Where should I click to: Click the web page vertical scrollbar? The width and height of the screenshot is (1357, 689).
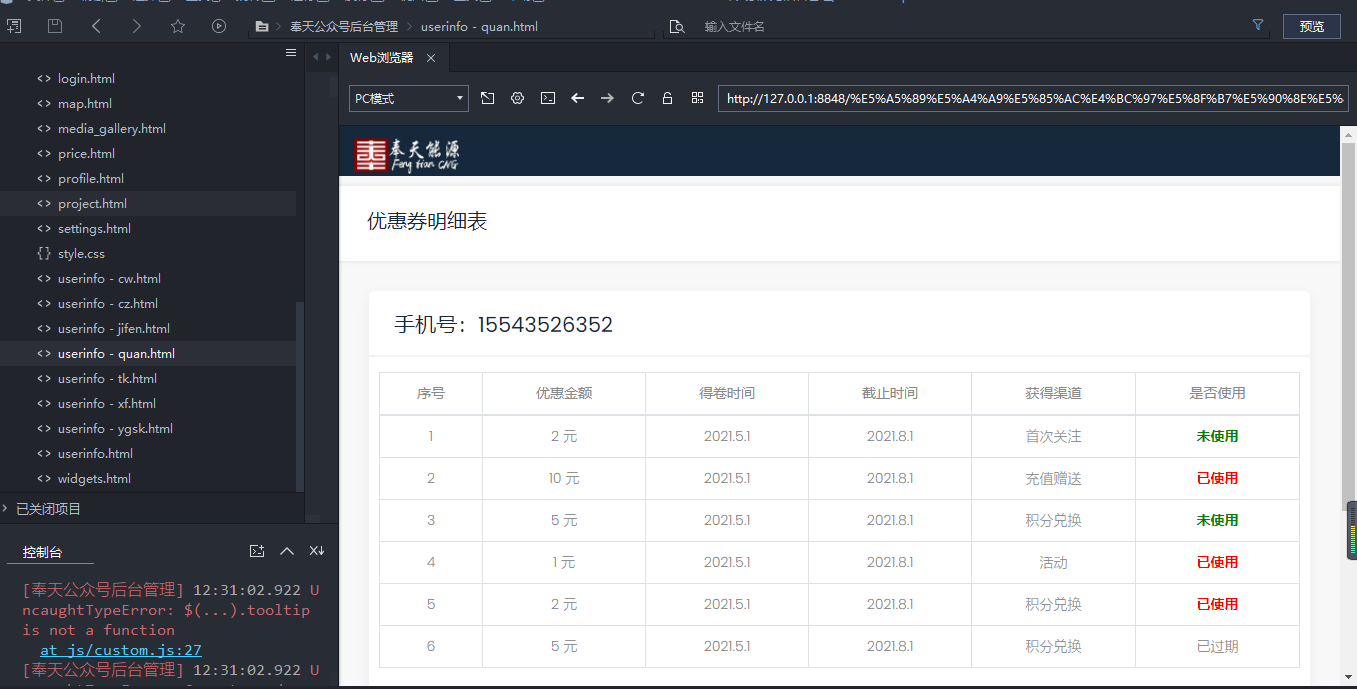1347,320
